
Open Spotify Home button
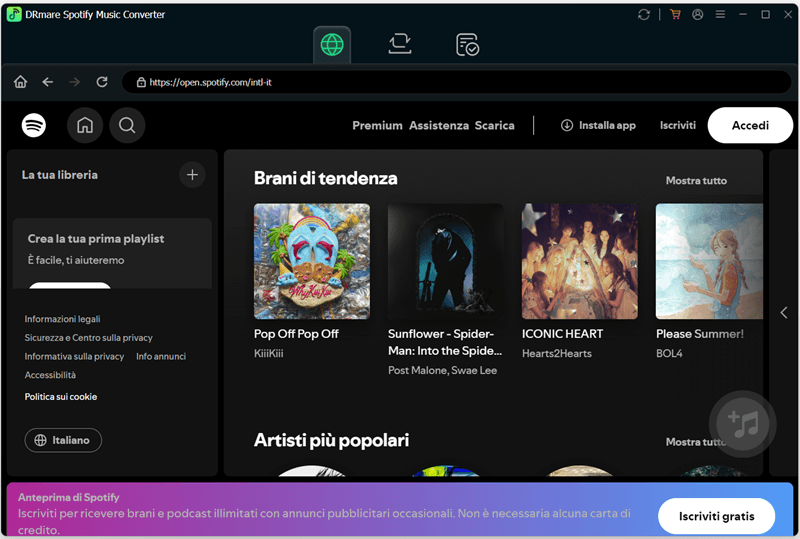point(85,125)
